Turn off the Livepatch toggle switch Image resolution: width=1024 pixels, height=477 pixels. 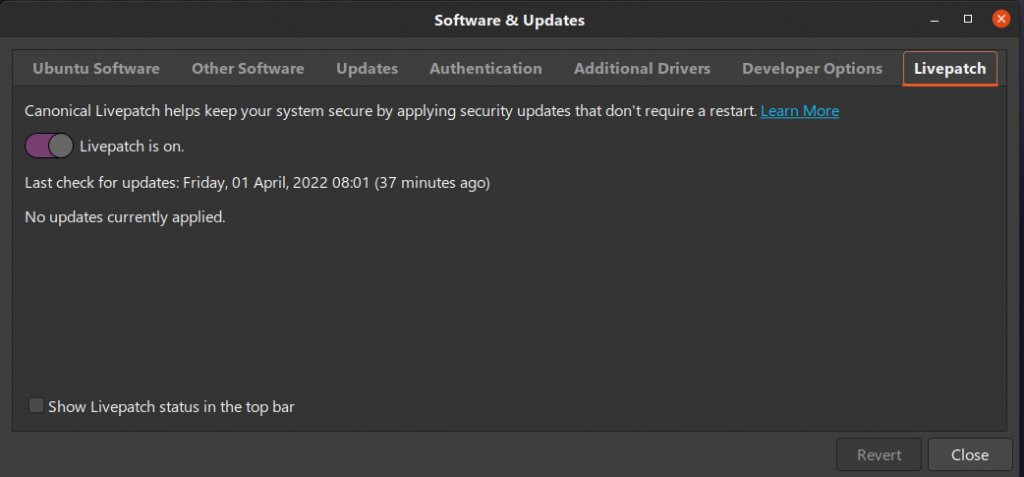click(49, 146)
